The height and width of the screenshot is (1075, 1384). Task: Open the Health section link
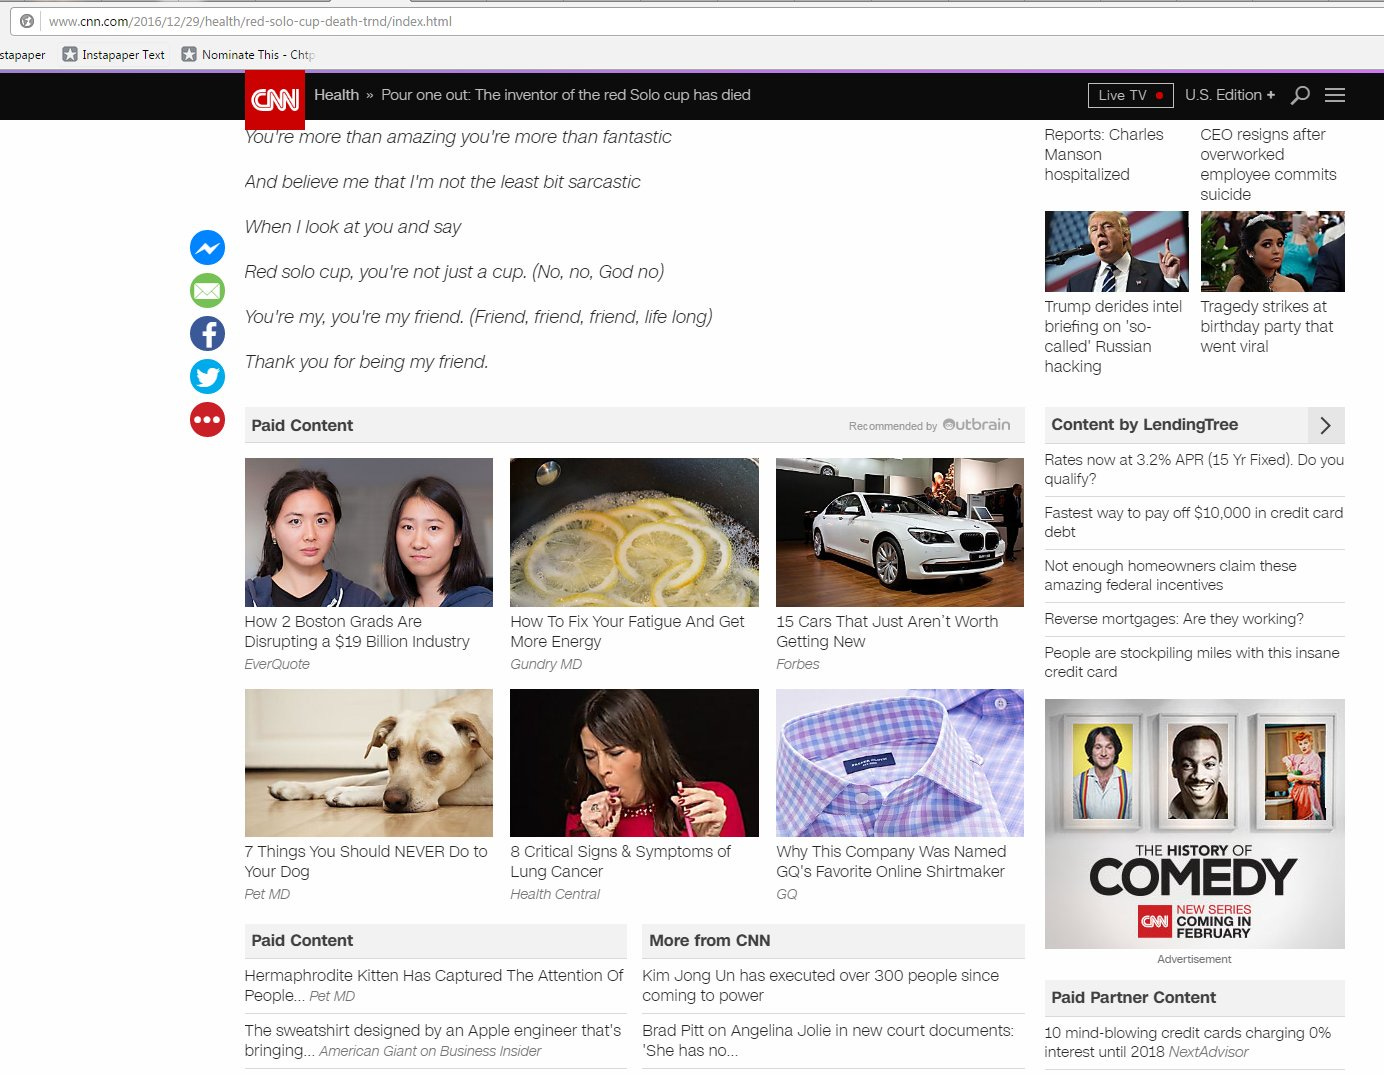336,95
